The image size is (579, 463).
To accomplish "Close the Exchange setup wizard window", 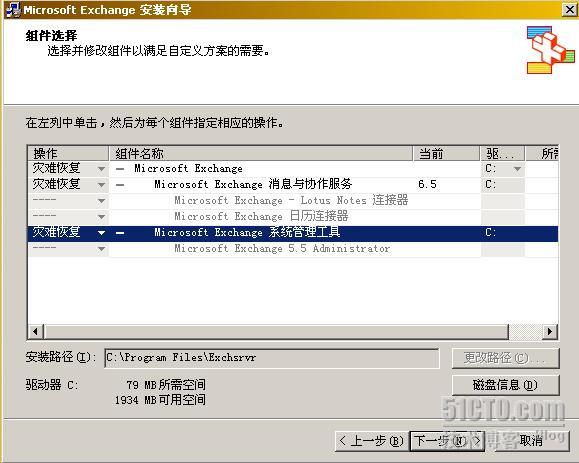I will [570, 10].
